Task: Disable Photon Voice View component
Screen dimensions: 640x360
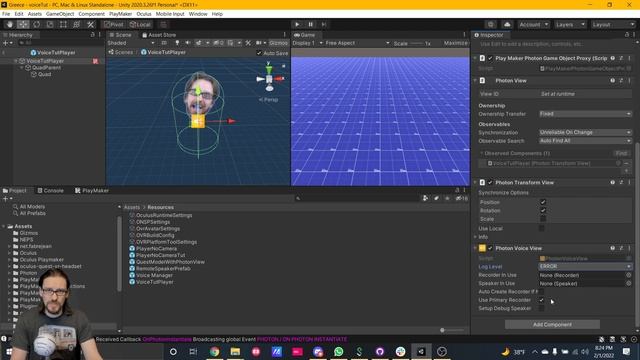Action: pyautogui.click(x=490, y=248)
